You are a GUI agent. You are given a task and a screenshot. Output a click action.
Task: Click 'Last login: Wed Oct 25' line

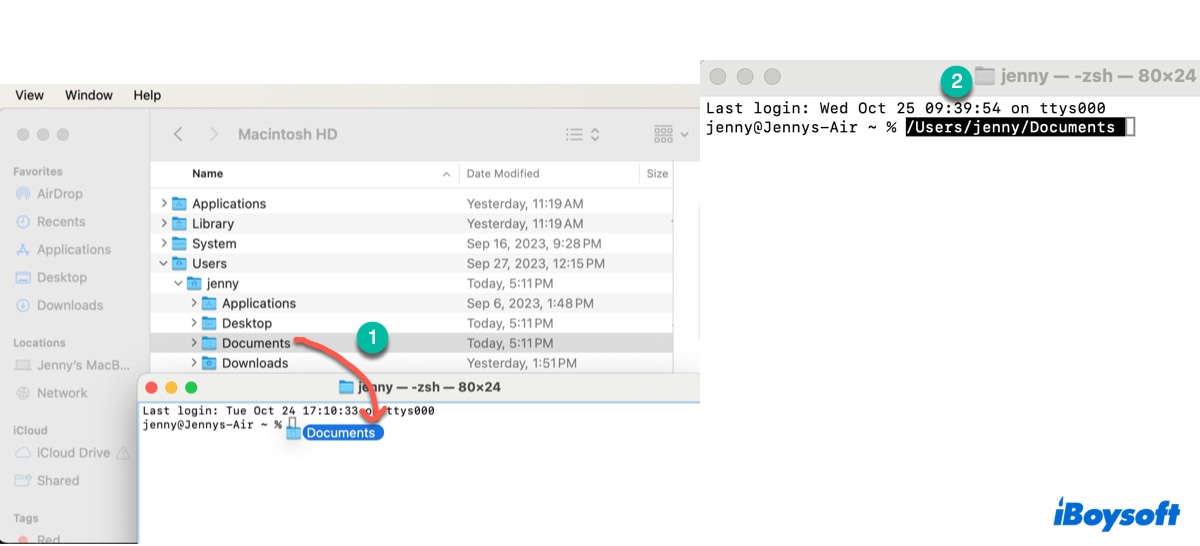905,108
